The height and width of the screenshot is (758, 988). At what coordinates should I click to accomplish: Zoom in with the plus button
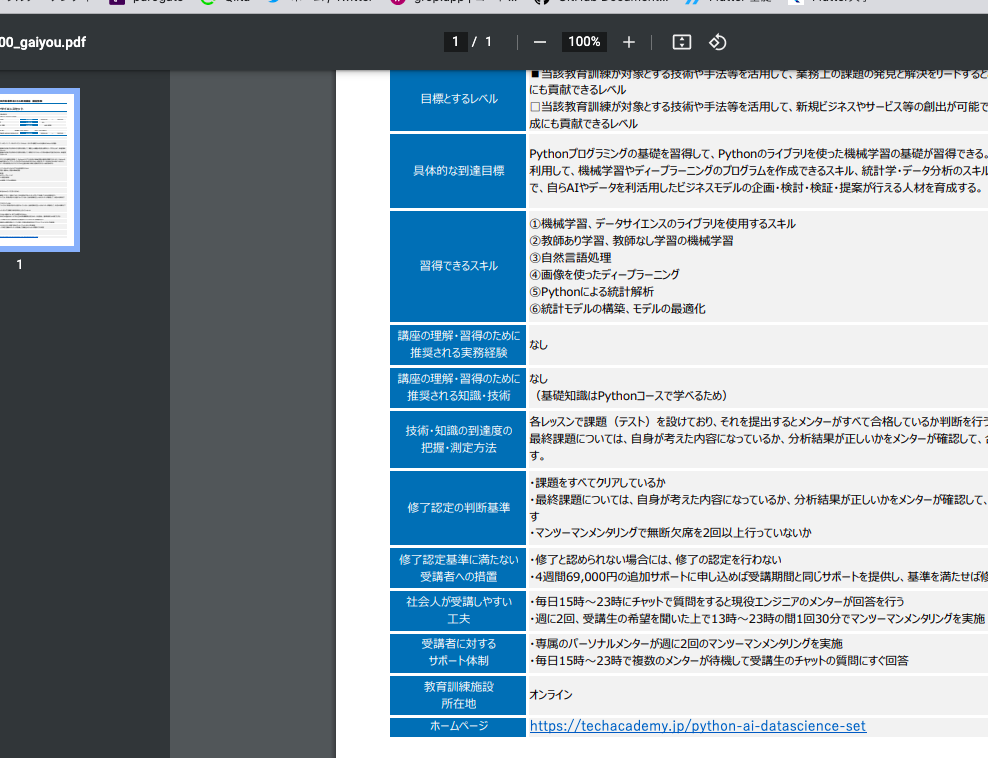click(628, 42)
